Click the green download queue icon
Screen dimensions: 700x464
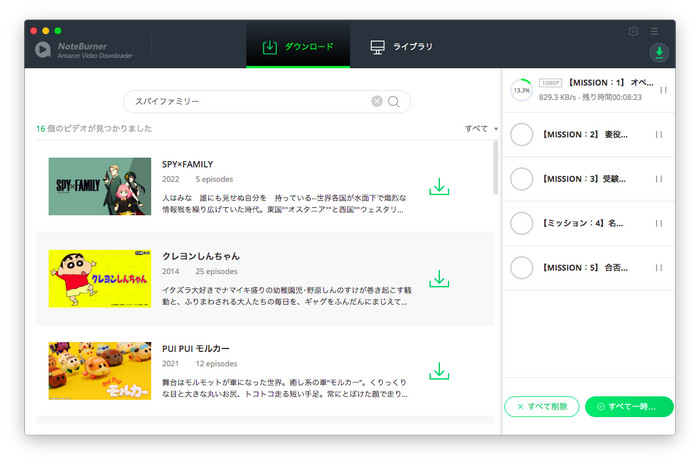tap(659, 52)
